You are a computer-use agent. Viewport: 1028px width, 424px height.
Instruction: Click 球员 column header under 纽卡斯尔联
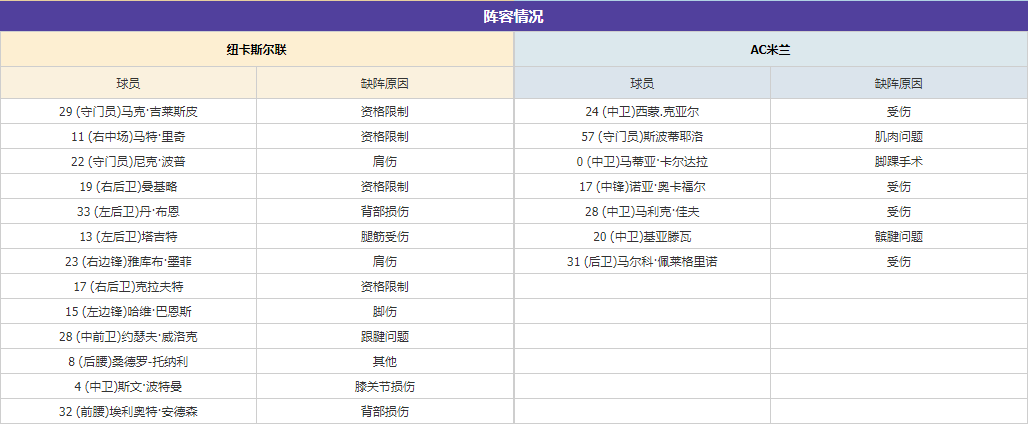[128, 84]
